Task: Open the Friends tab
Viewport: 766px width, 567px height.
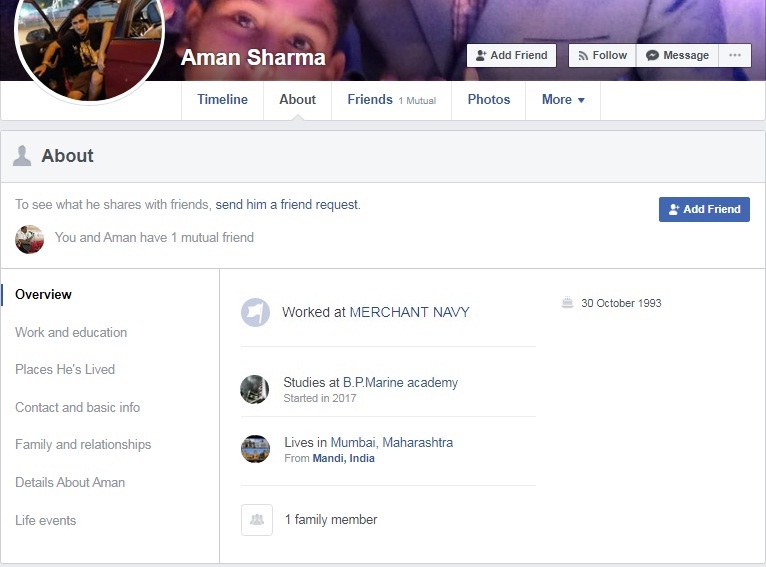Action: tap(391, 100)
